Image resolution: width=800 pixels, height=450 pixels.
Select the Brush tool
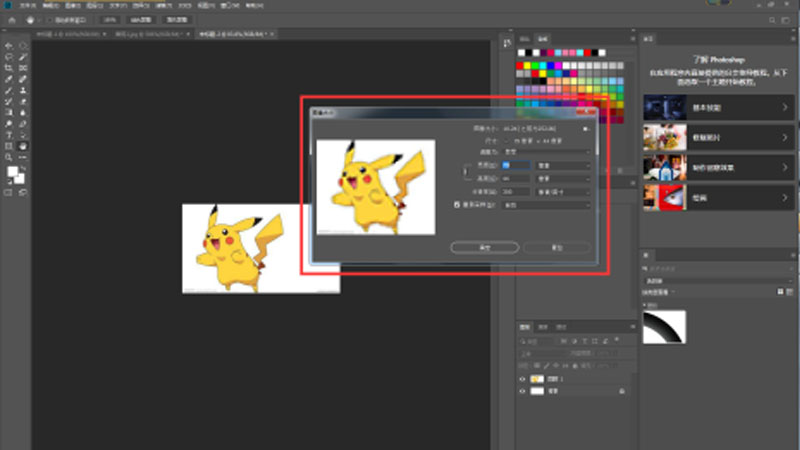pos(9,91)
